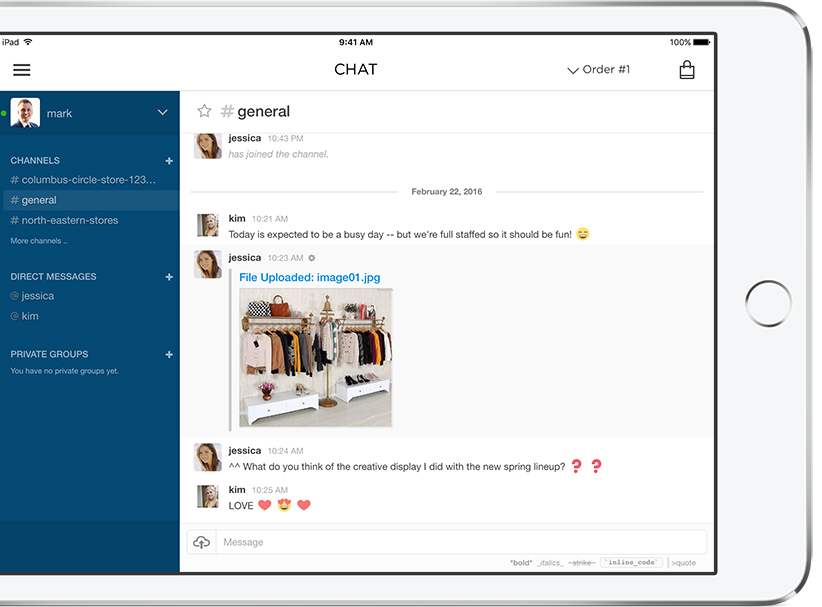Open direct message with jessica
Image resolution: width=822 pixels, height=607 pixels.
(32, 296)
